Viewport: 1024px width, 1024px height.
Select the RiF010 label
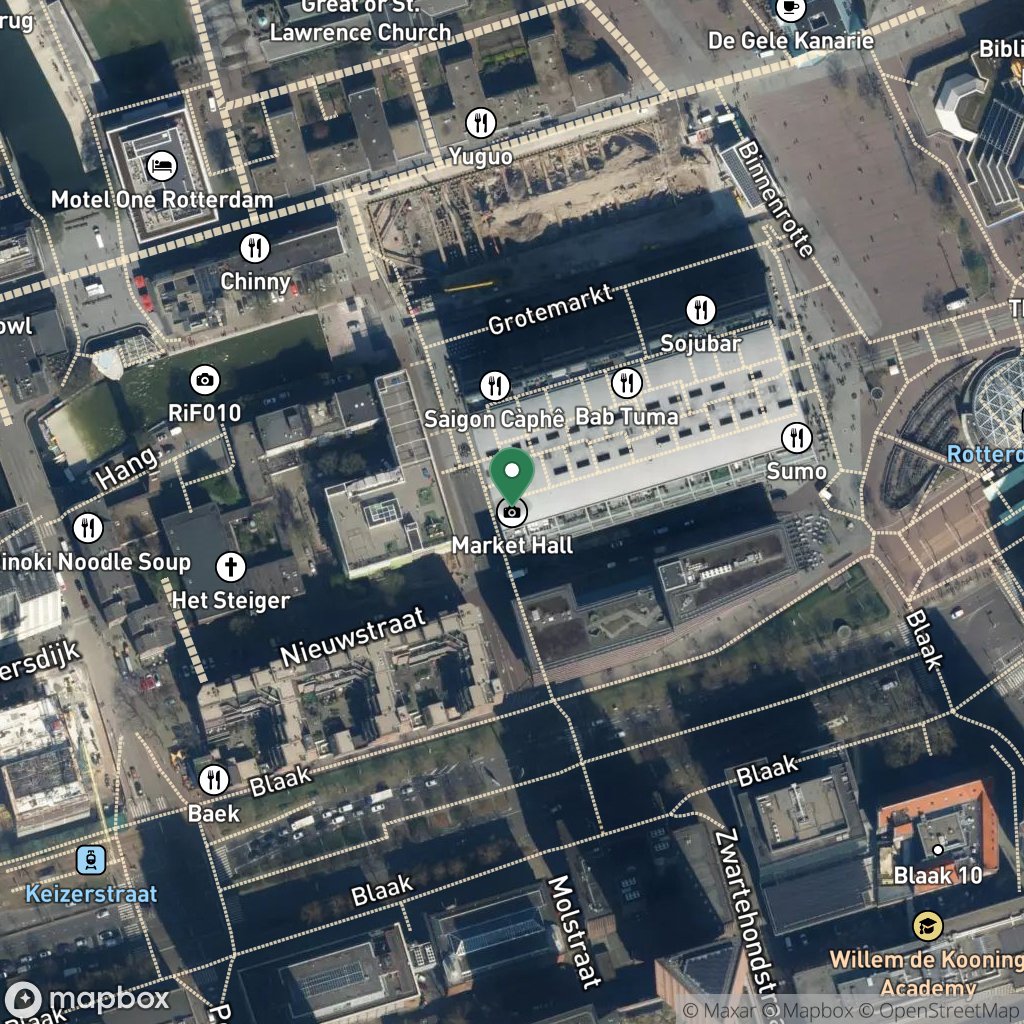tap(204, 413)
